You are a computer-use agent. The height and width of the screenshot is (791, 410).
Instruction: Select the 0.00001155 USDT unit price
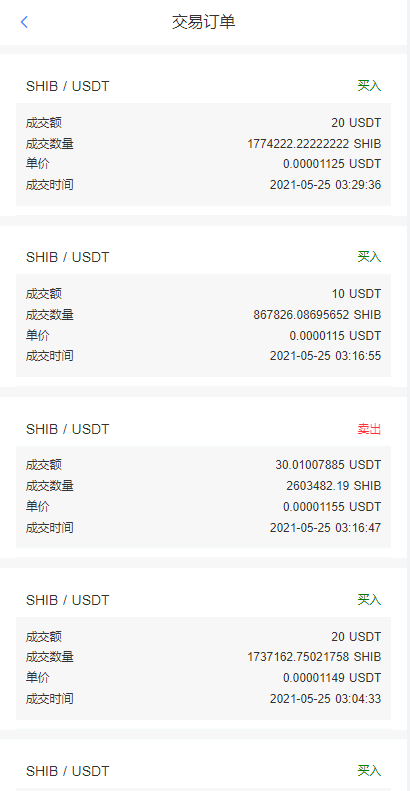click(332, 506)
